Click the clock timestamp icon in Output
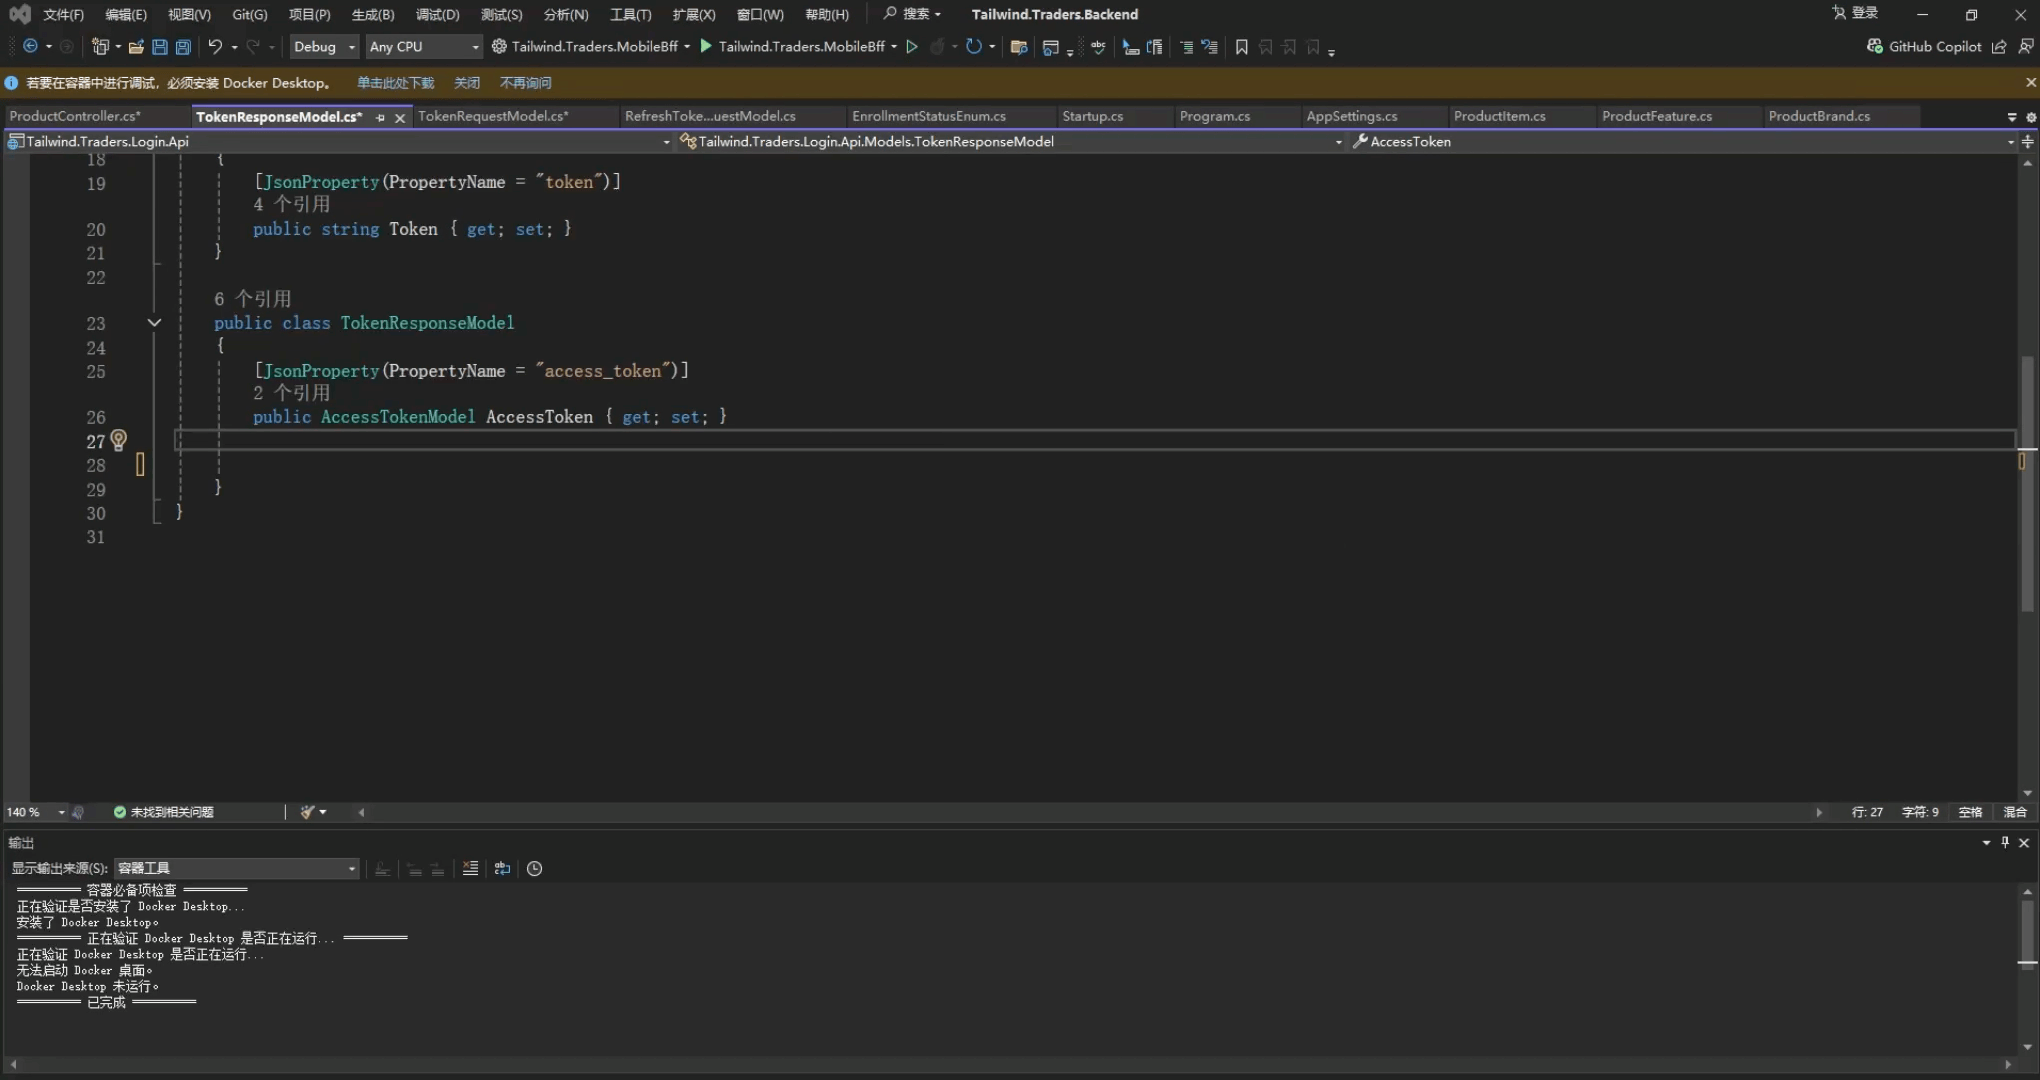 point(534,868)
